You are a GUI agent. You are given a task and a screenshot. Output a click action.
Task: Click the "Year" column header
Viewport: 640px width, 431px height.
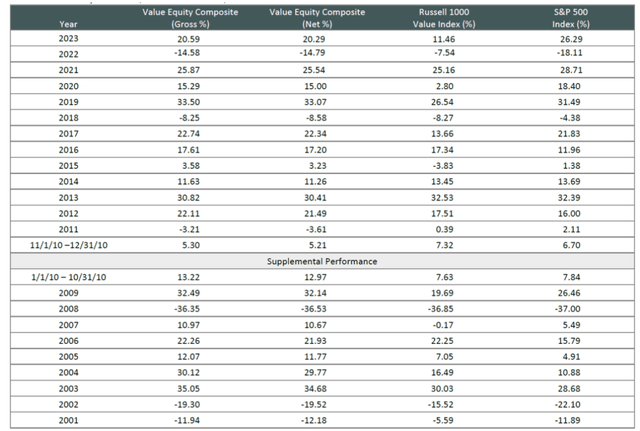68,24
